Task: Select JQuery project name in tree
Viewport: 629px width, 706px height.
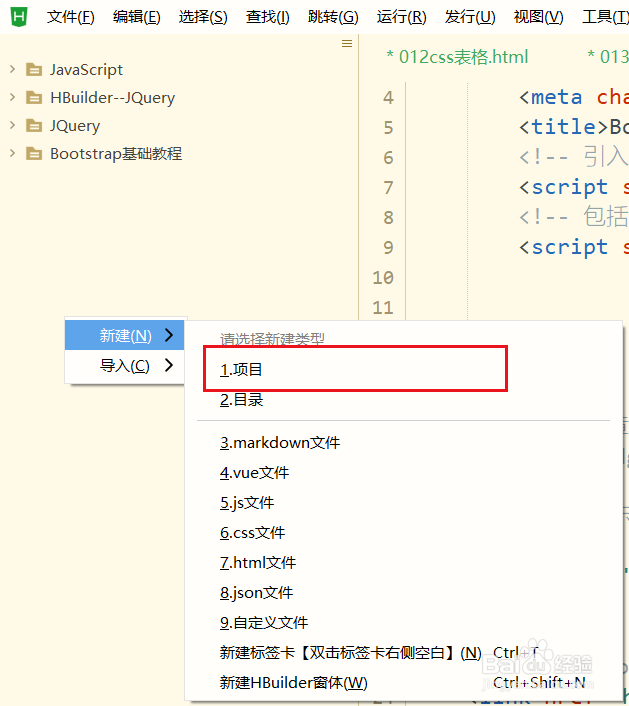Action: (75, 126)
